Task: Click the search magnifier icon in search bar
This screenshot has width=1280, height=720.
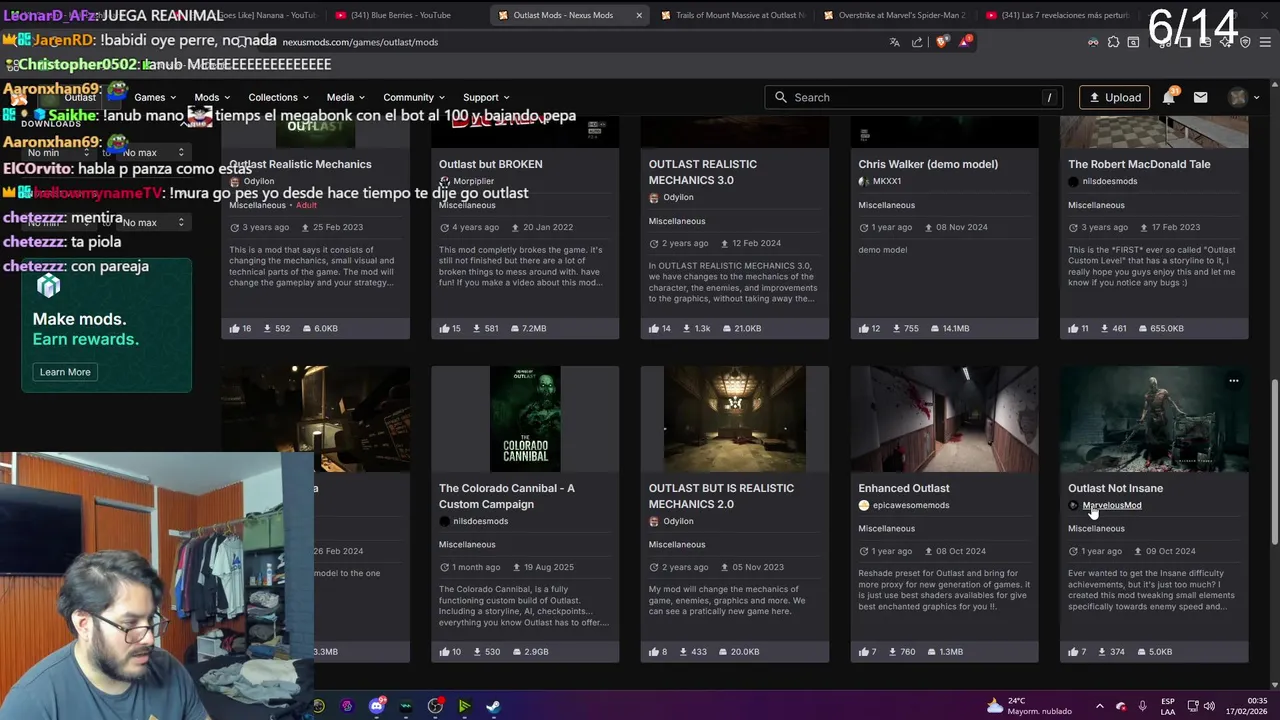Action: (x=781, y=97)
